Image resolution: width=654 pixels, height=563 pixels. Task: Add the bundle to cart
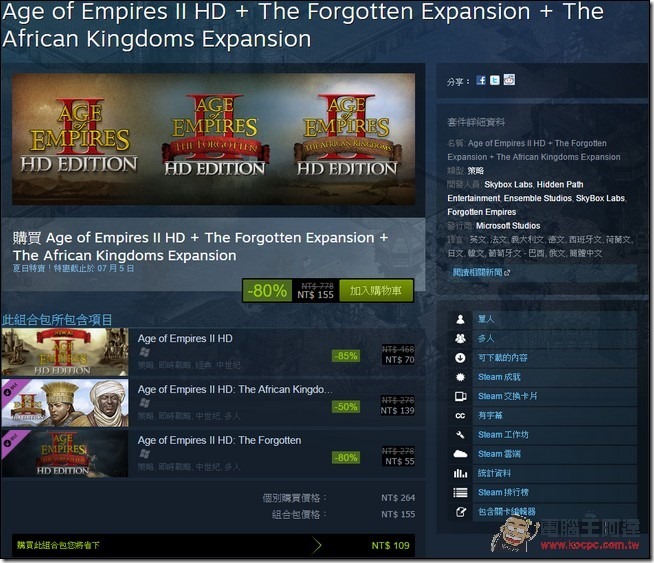(x=376, y=290)
